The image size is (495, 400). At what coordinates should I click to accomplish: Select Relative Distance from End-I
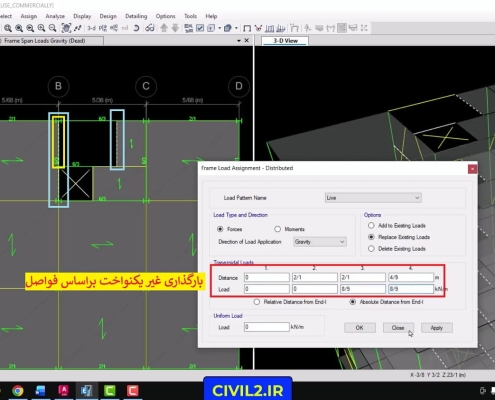click(257, 302)
